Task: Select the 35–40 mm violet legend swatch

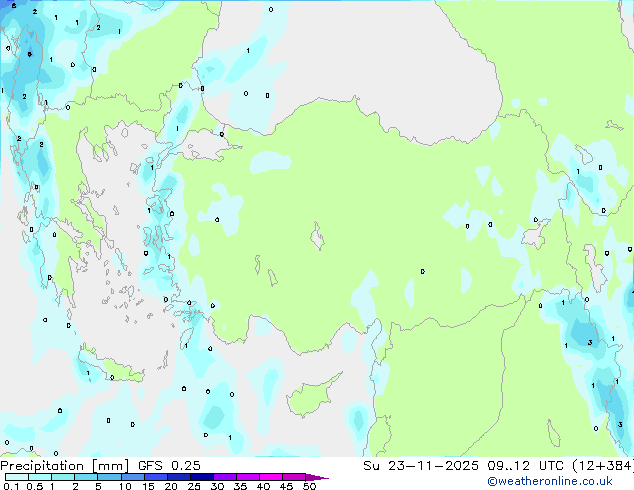Action: 248,477
